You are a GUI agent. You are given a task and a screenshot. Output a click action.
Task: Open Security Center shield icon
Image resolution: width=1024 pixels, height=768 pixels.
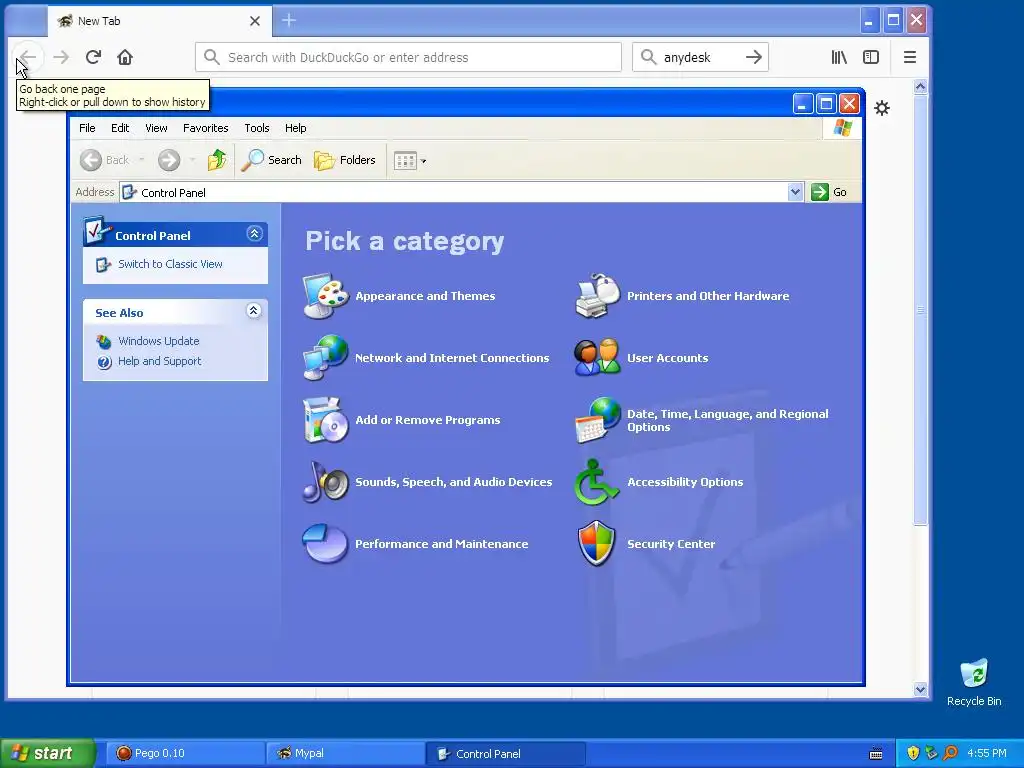coord(596,543)
